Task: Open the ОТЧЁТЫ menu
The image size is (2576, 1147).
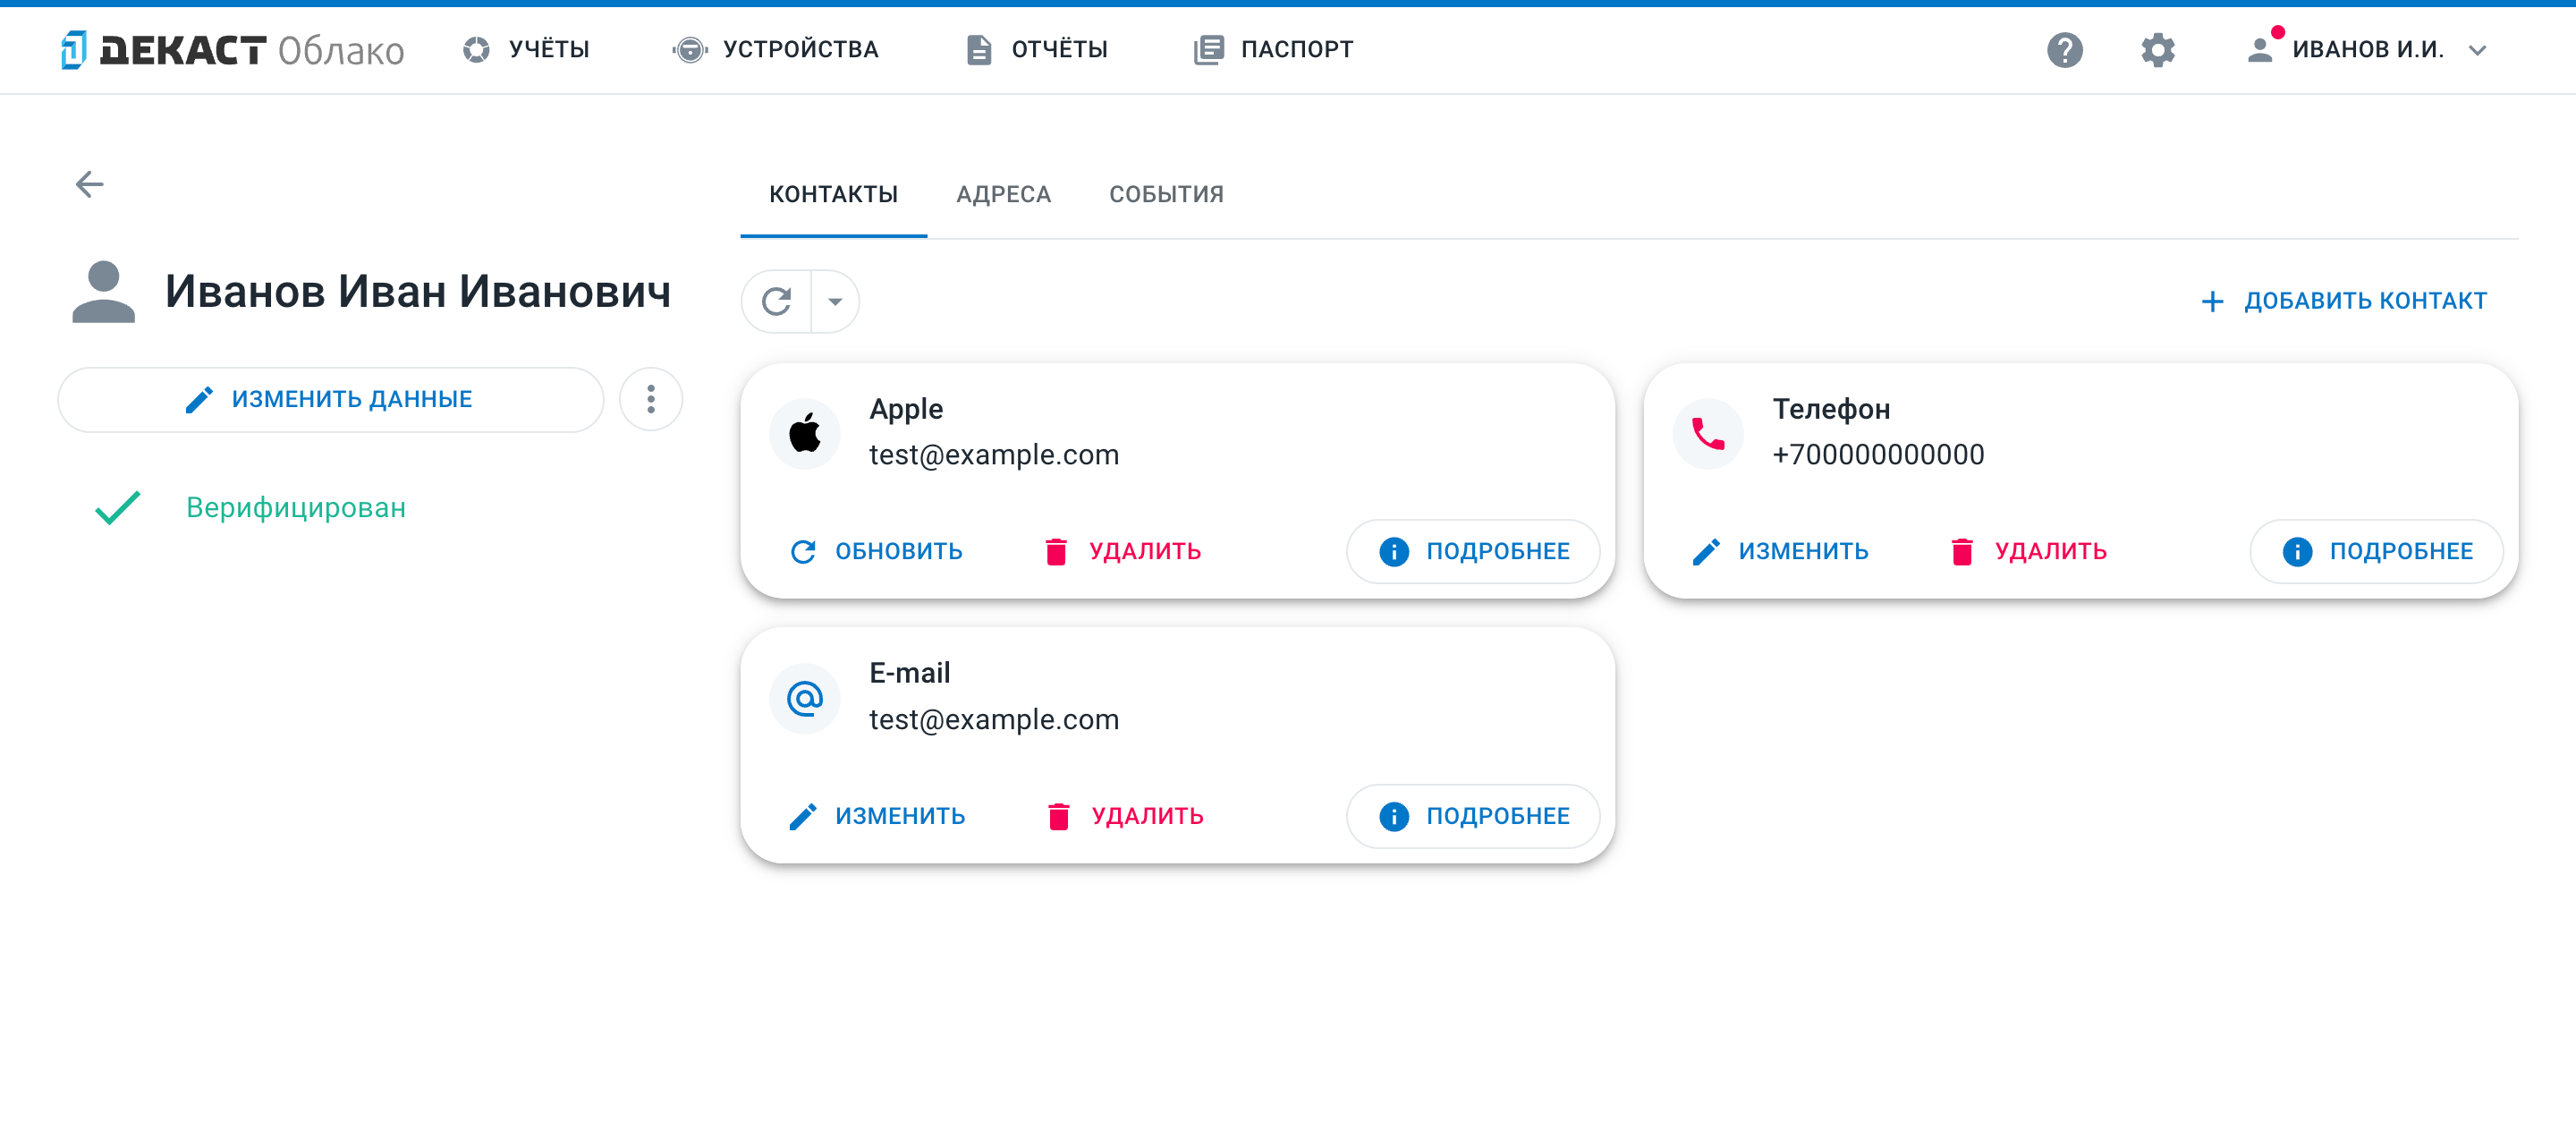Action: [x=1038, y=49]
